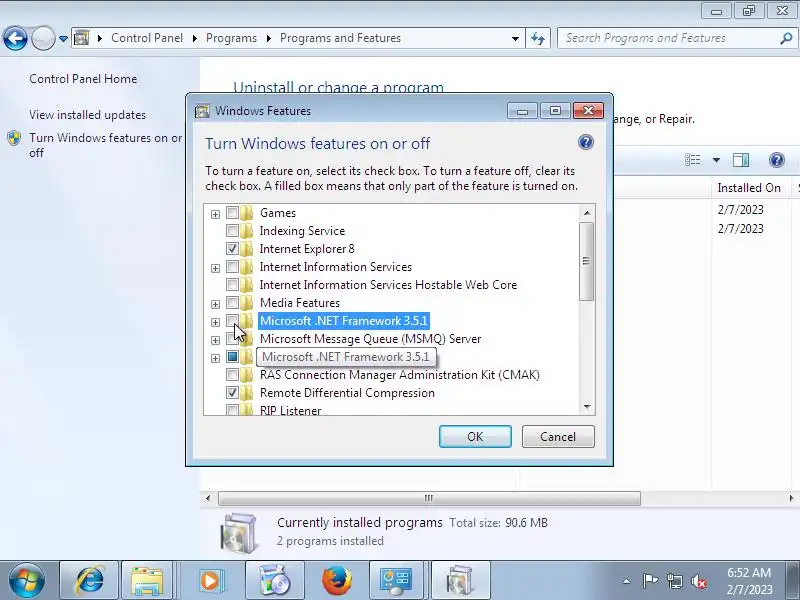The height and width of the screenshot is (600, 800).
Task: Click the Programs and Features help icon
Action: coord(777,160)
